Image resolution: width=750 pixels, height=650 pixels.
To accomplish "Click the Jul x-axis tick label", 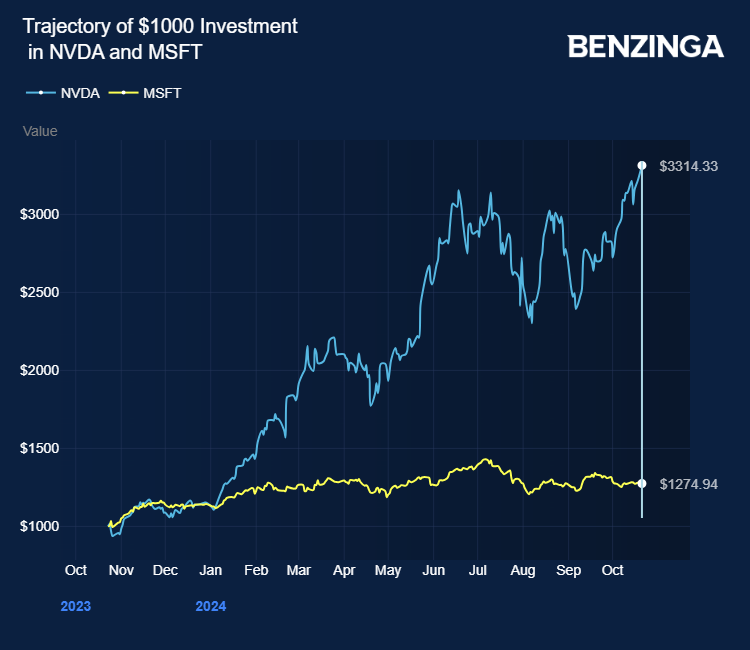I will (477, 570).
